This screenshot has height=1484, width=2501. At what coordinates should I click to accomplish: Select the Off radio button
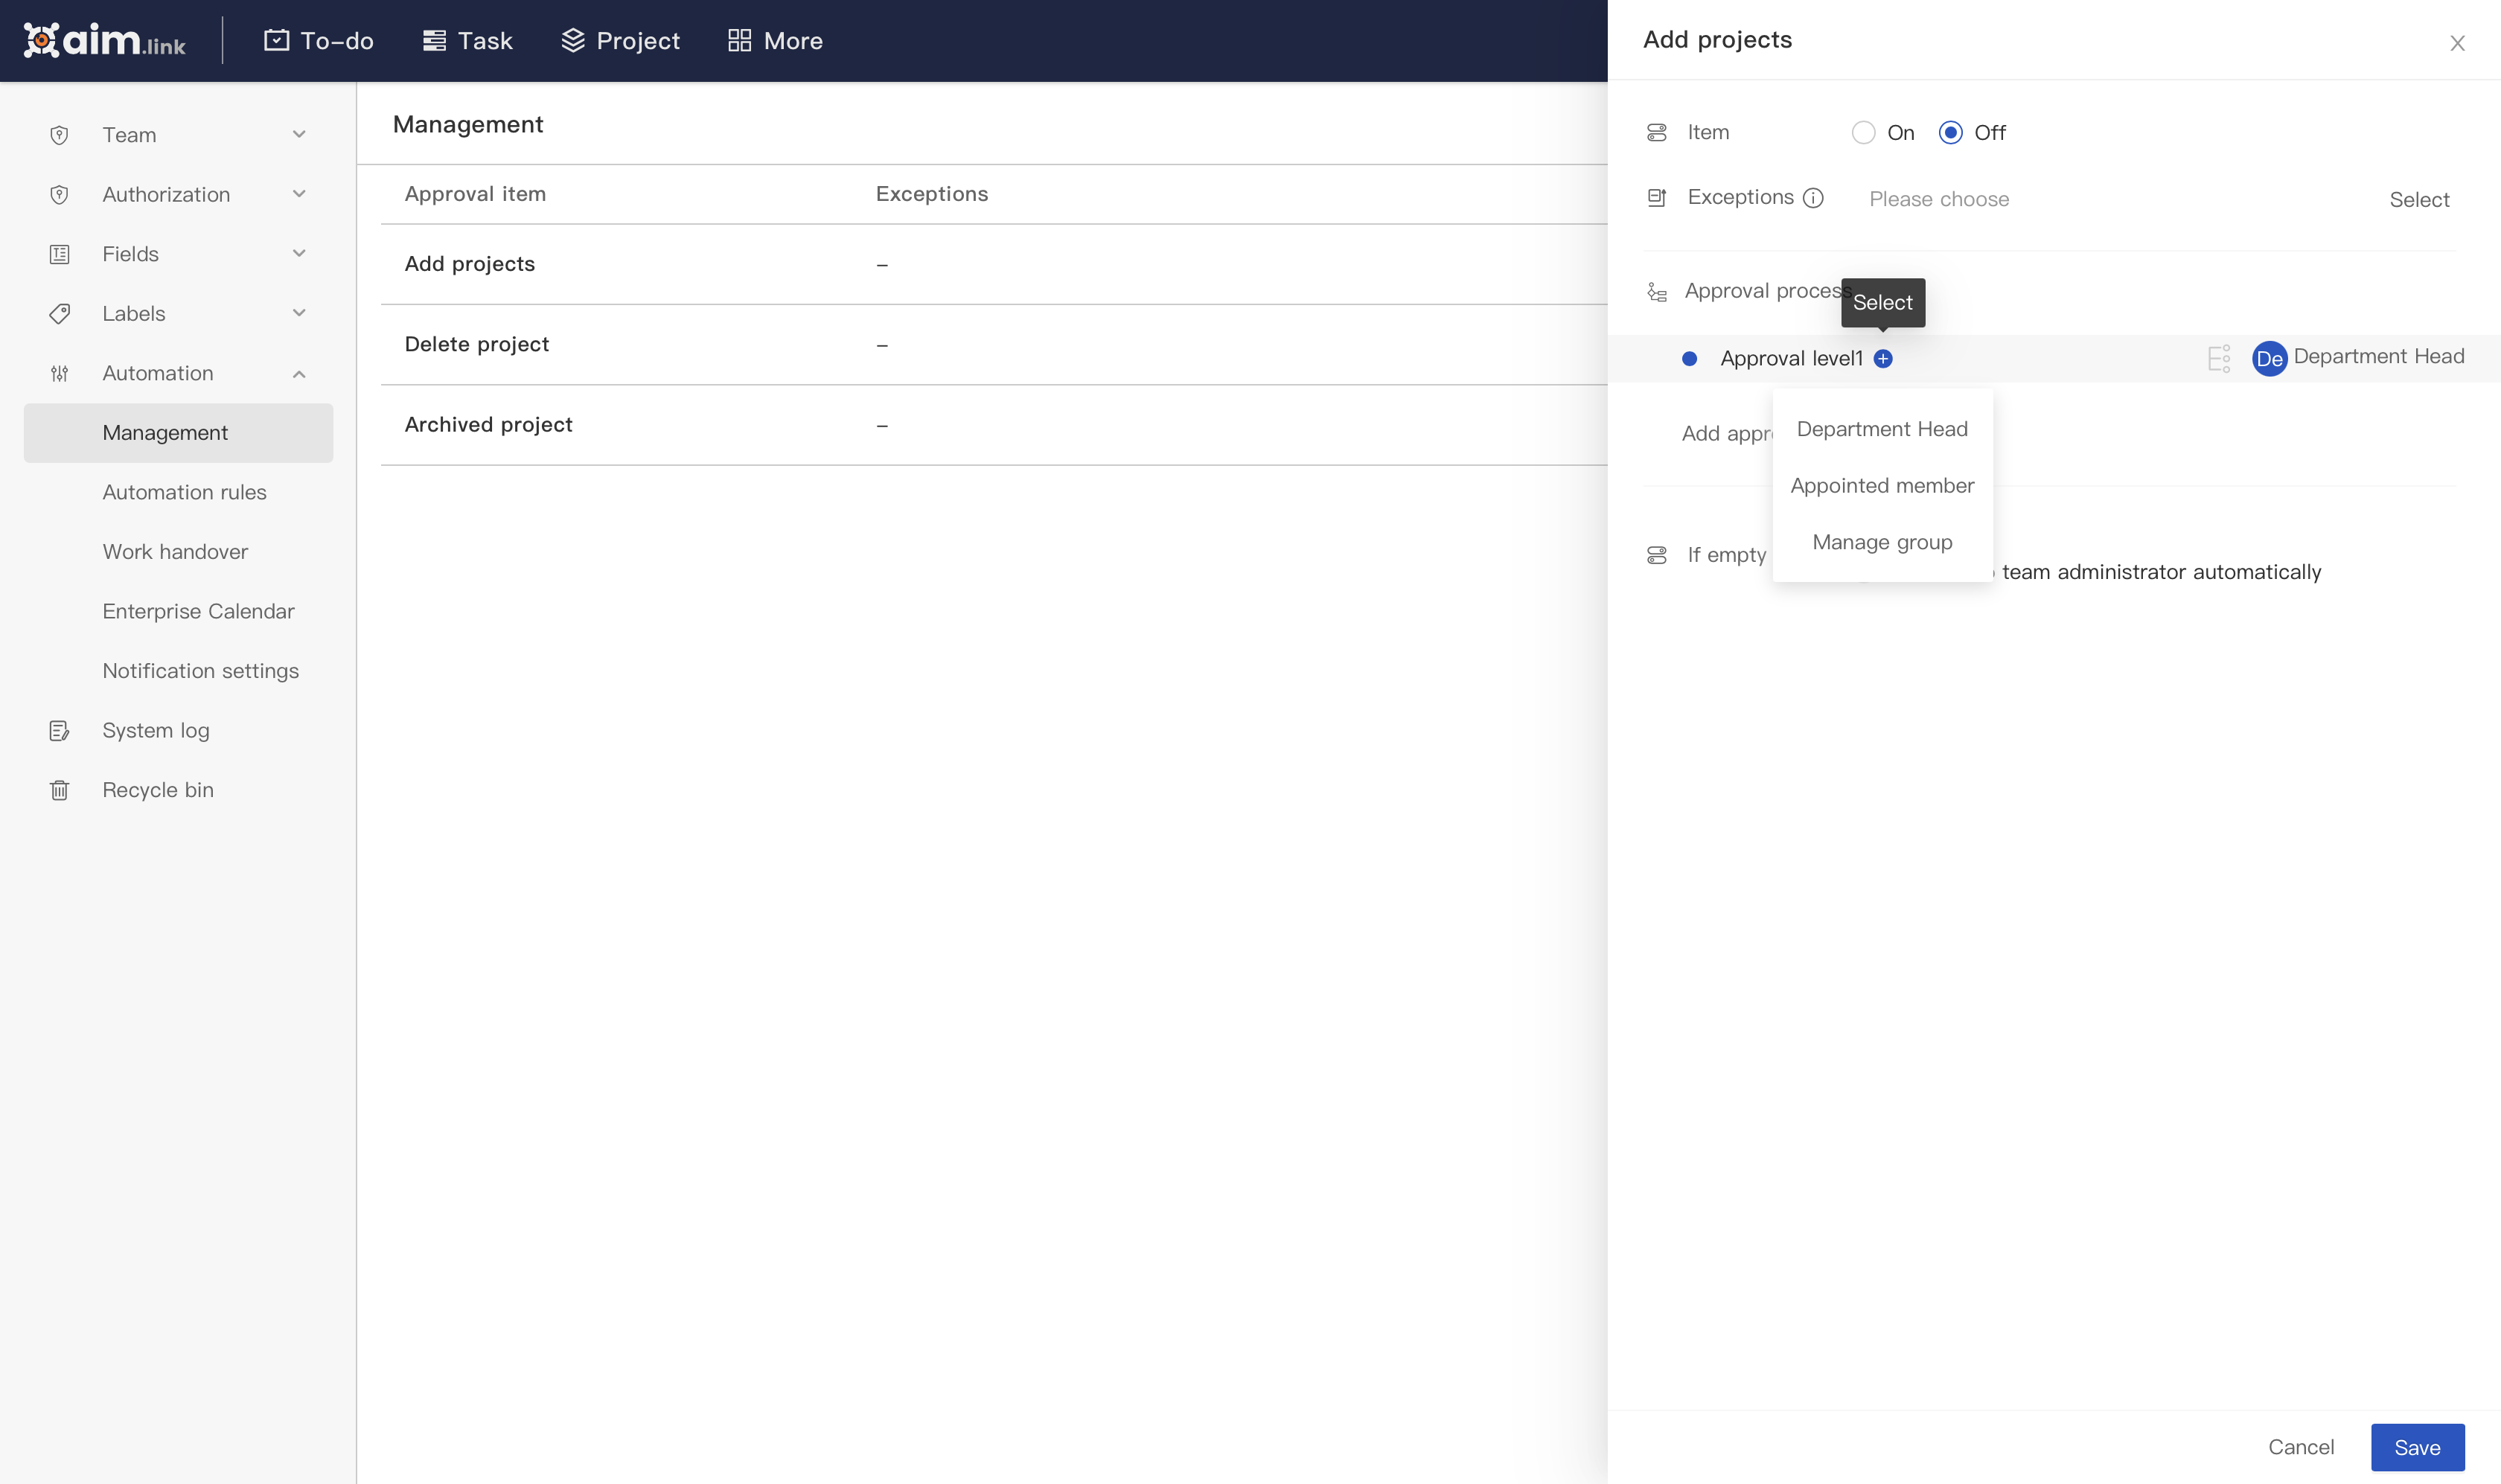click(x=1950, y=133)
